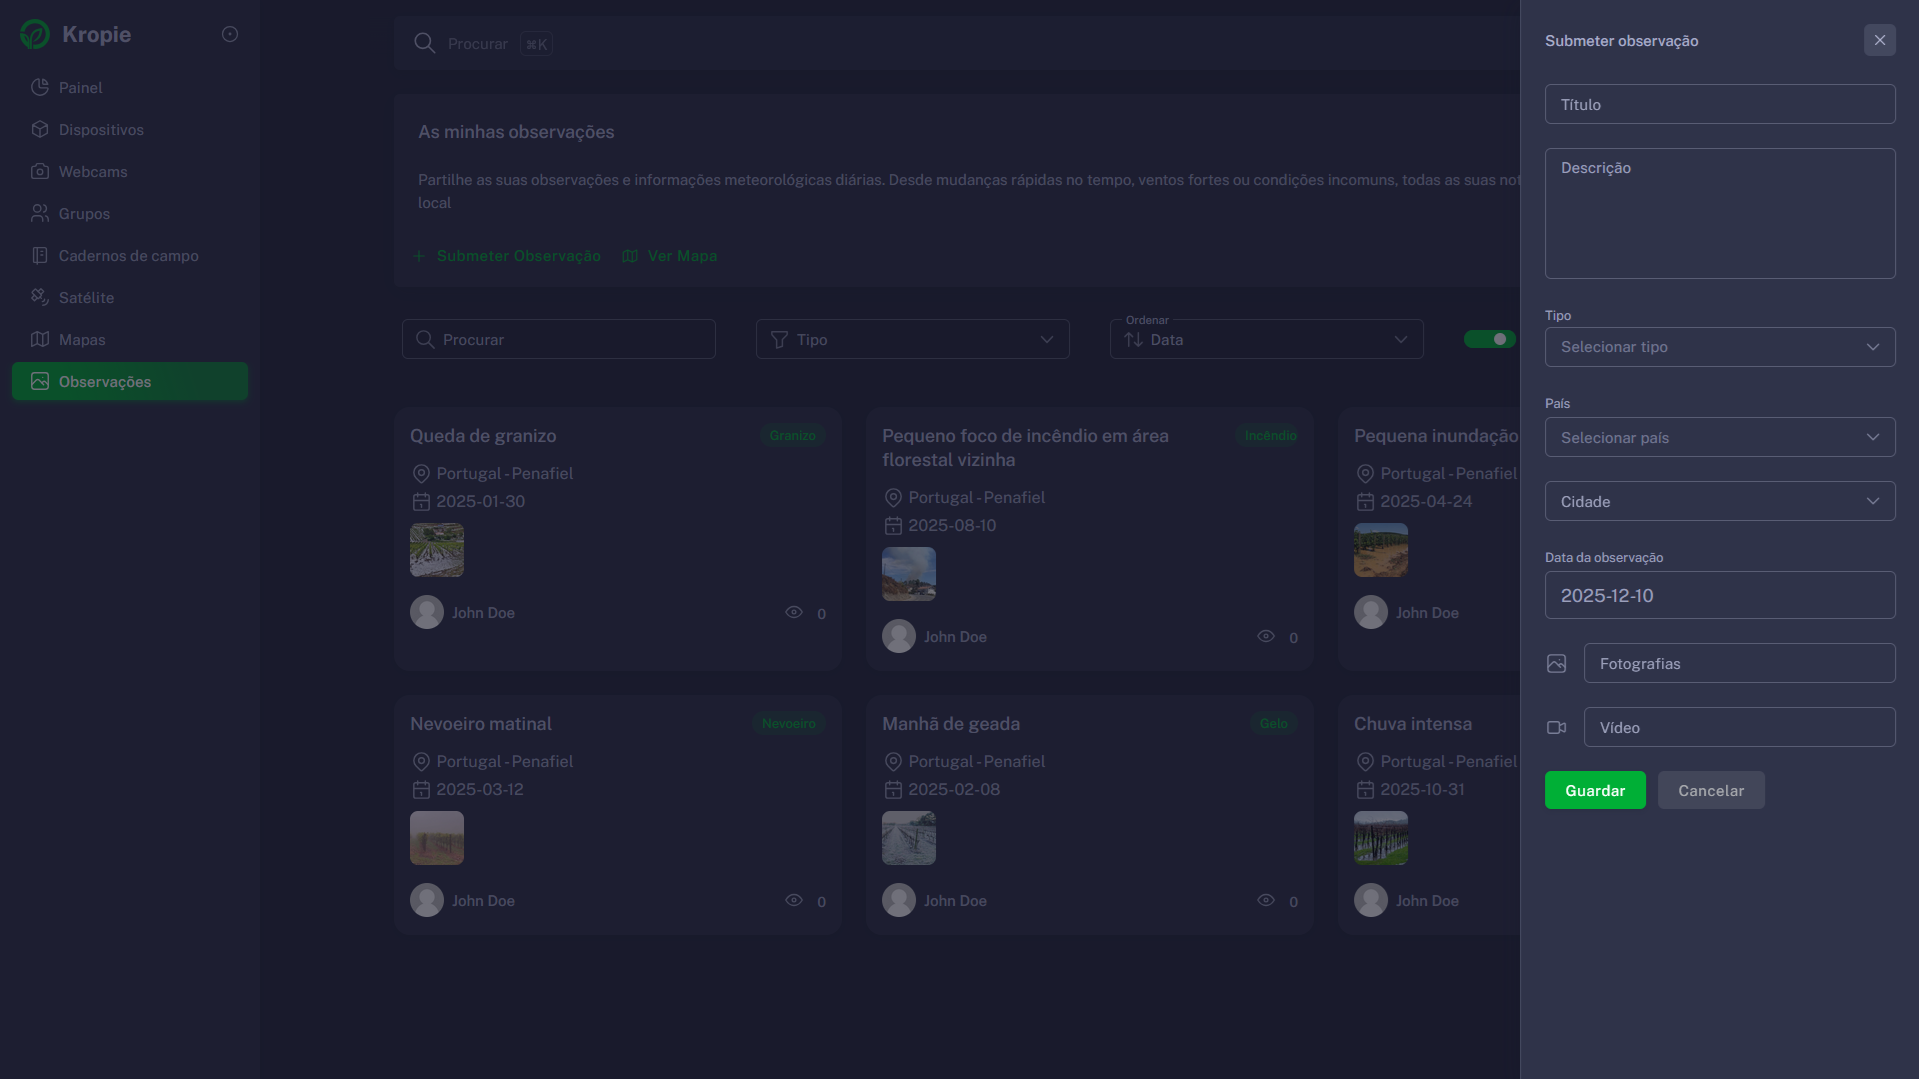The image size is (1919, 1079).
Task: Click the eye views icon on Queda de granizo
Action: [794, 613]
